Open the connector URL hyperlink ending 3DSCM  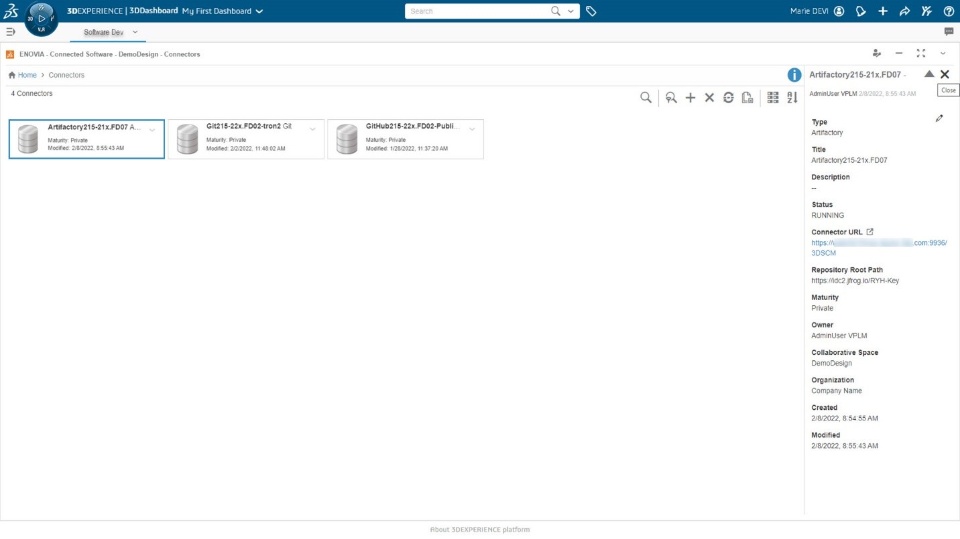879,248
